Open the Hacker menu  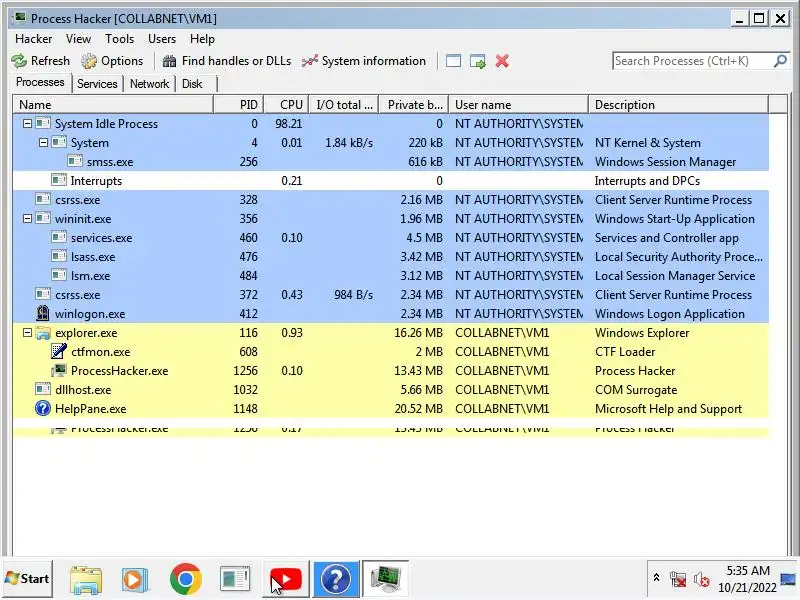point(34,39)
